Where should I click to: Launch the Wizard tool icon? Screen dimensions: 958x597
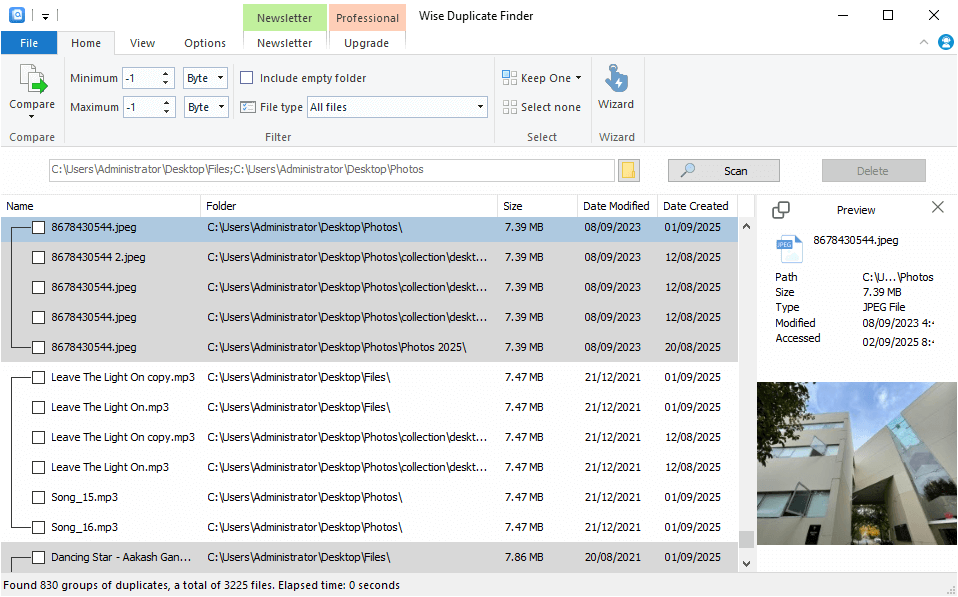pos(616,79)
